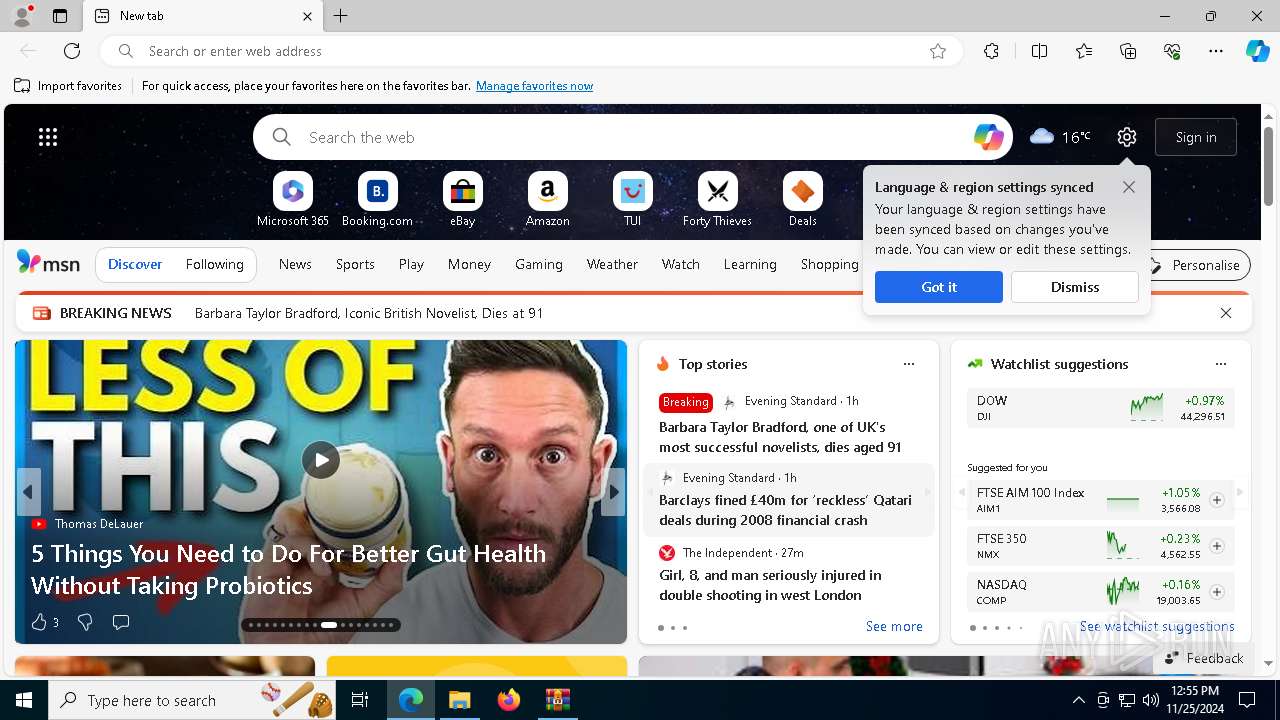Screen dimensions: 1280x720
Task: Add this page to favorites star
Action: click(938, 51)
